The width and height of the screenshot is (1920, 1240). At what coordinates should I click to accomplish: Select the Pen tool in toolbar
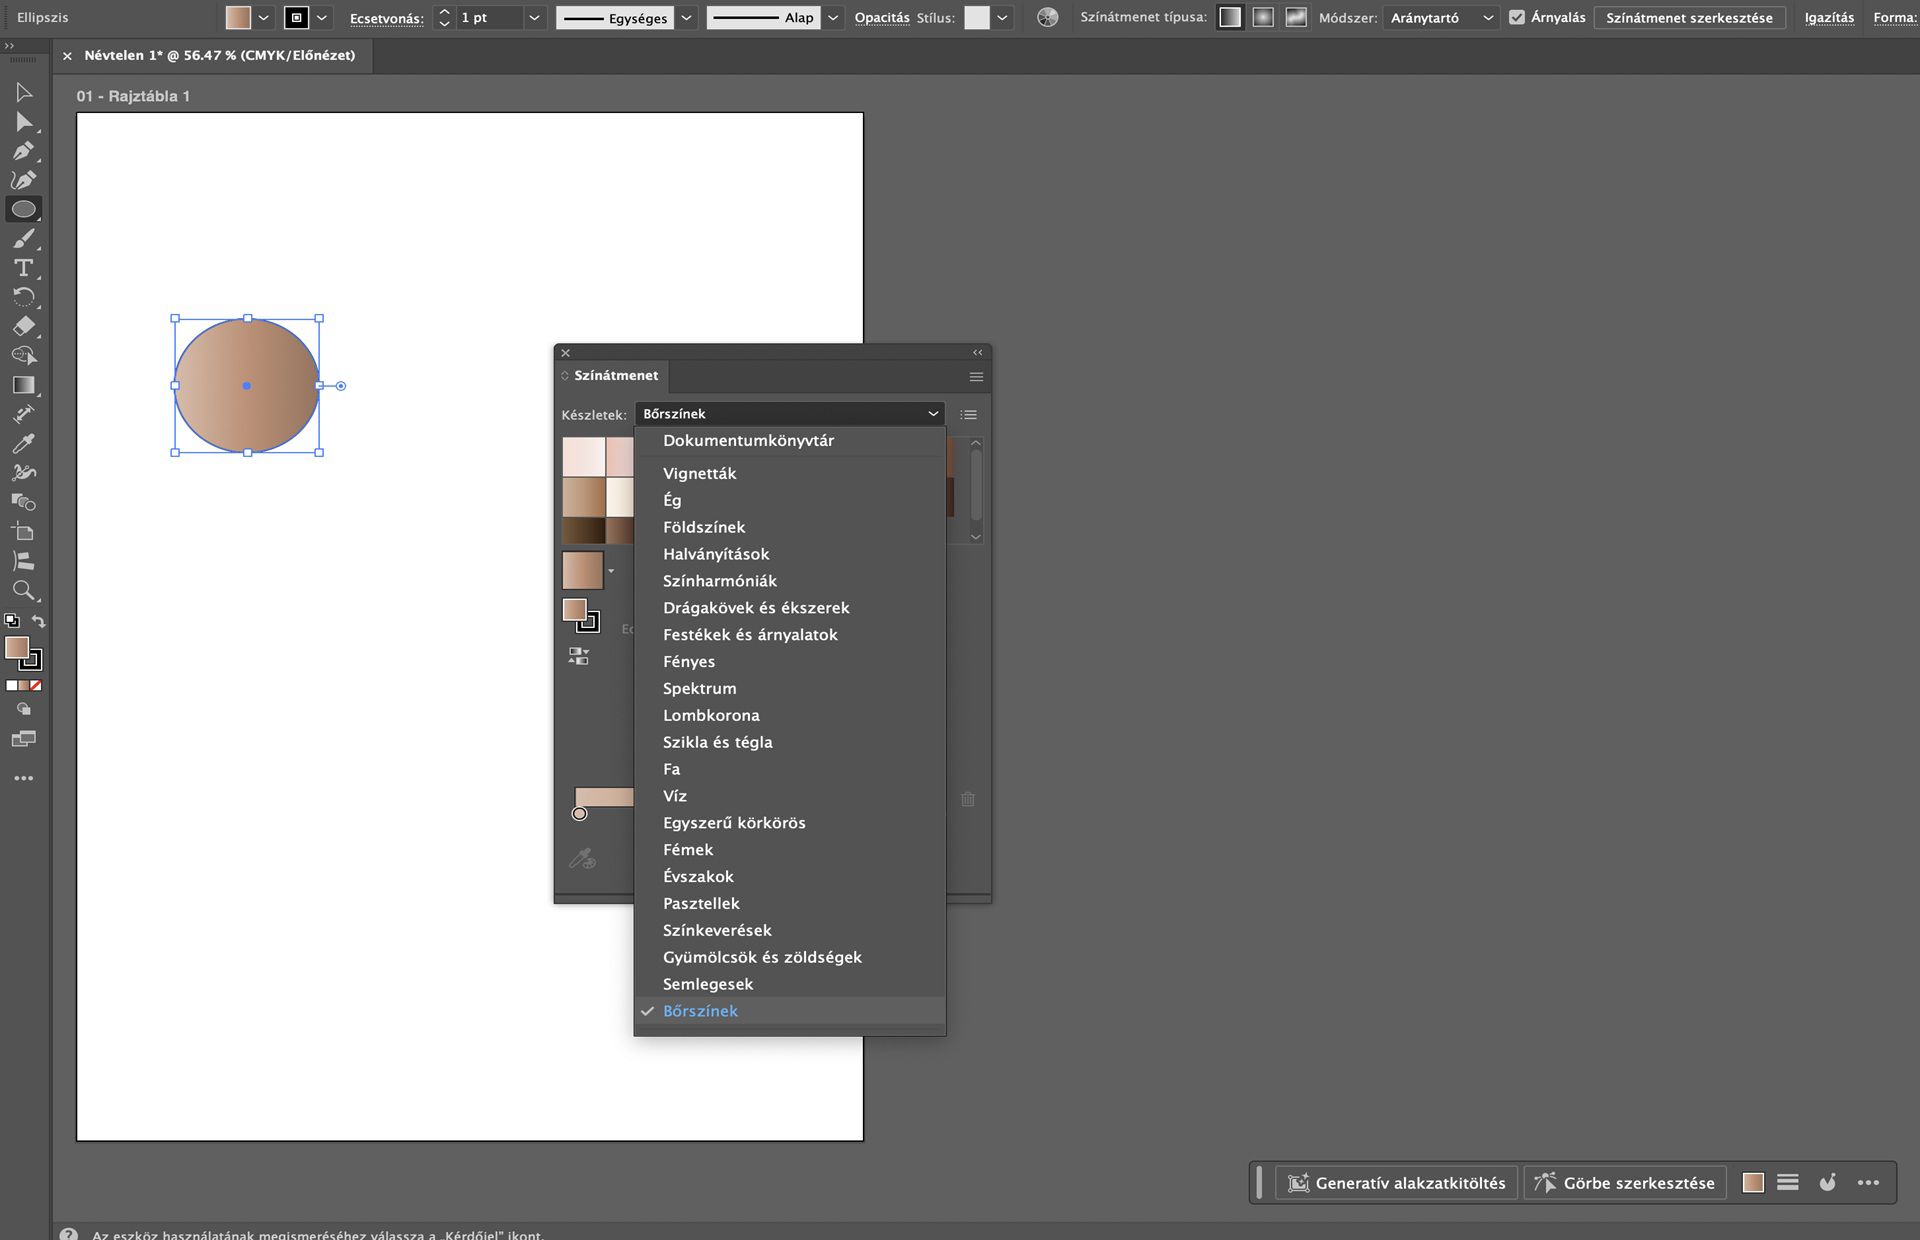click(23, 151)
